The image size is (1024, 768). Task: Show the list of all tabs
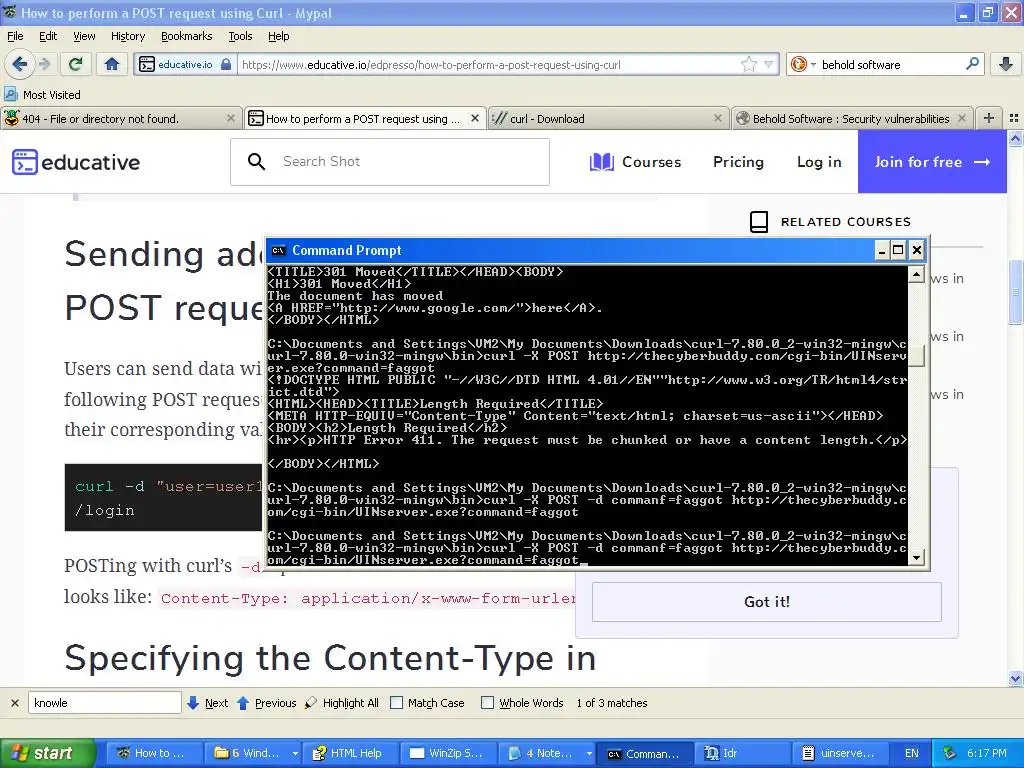(x=1014, y=118)
